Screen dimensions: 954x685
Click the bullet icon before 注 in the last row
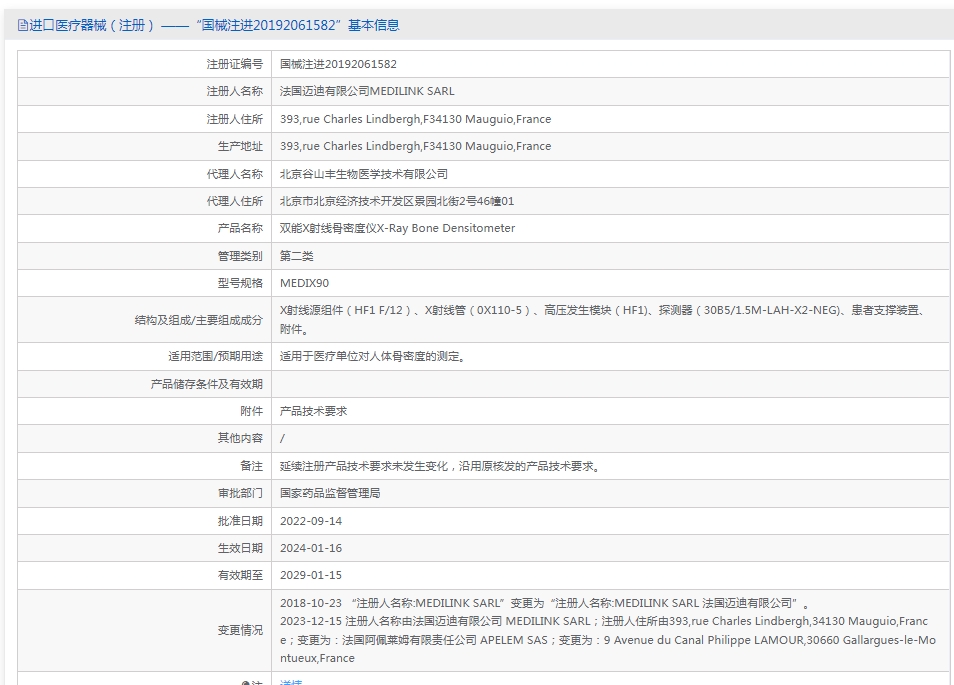[x=246, y=683]
